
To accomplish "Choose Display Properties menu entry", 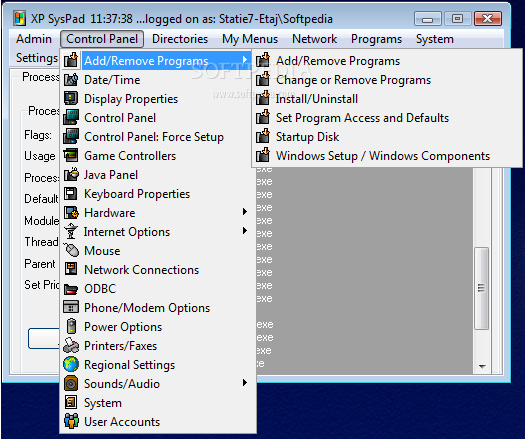I will coord(157,99).
